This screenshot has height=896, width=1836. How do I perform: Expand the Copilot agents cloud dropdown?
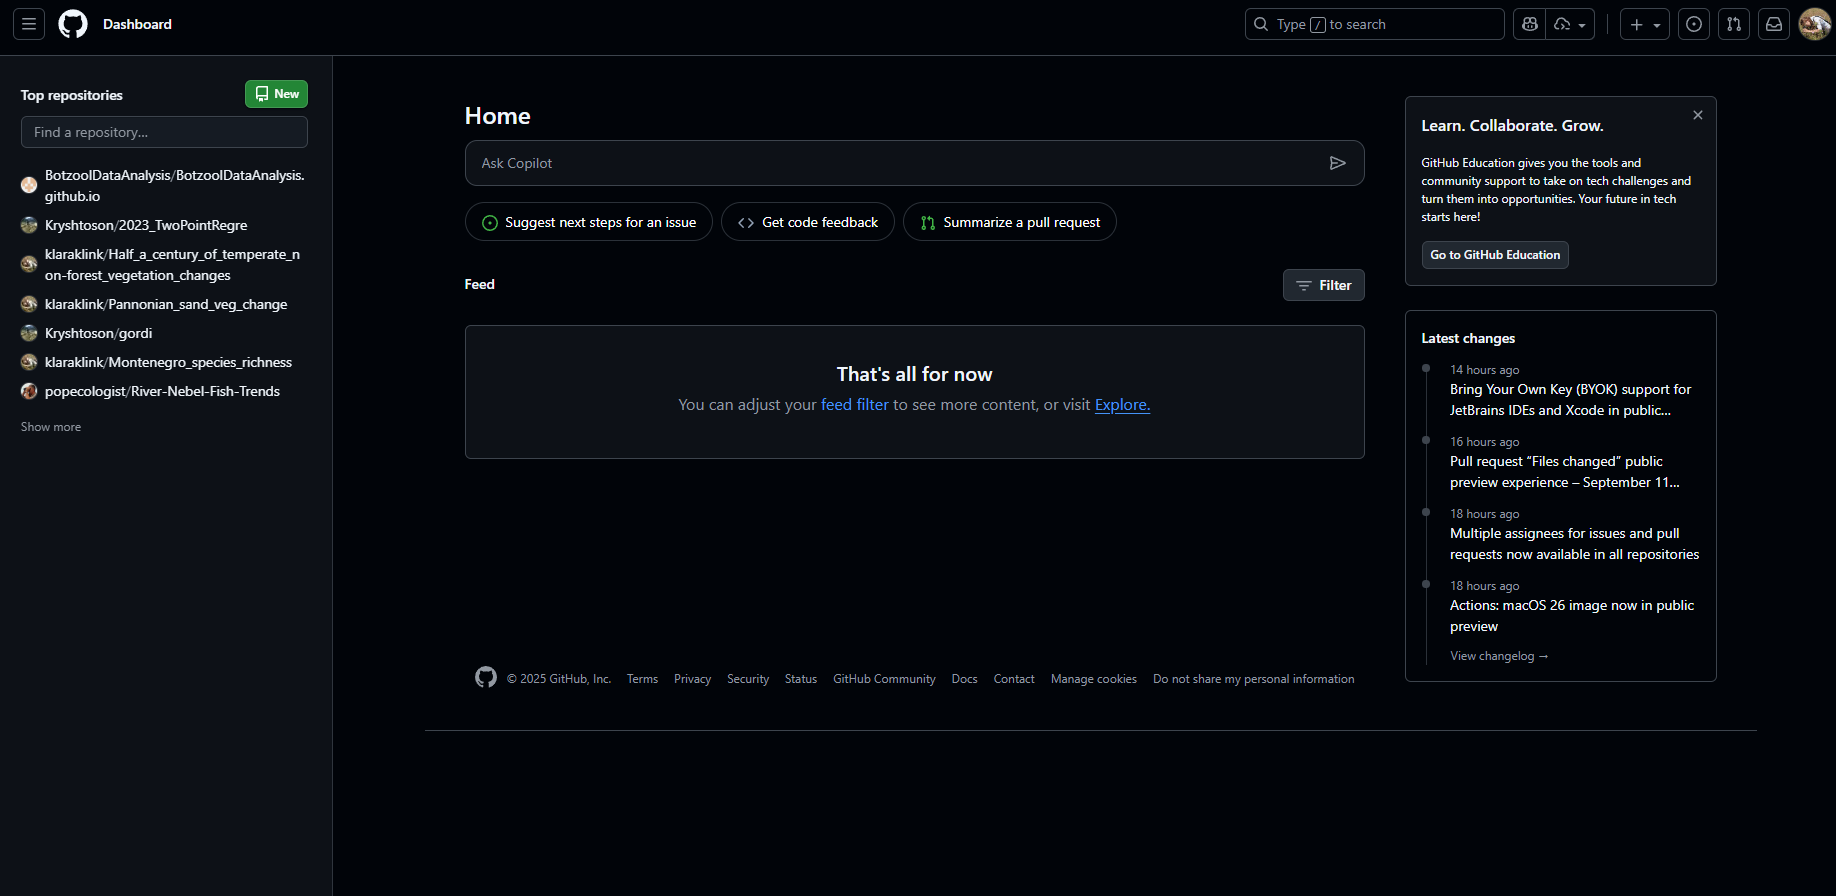[1570, 24]
